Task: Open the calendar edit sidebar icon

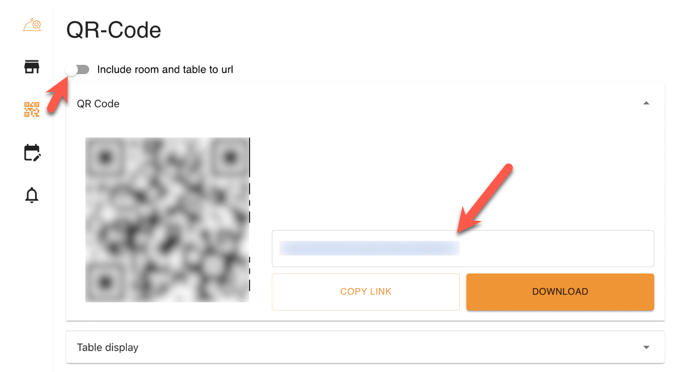Action: pos(32,153)
